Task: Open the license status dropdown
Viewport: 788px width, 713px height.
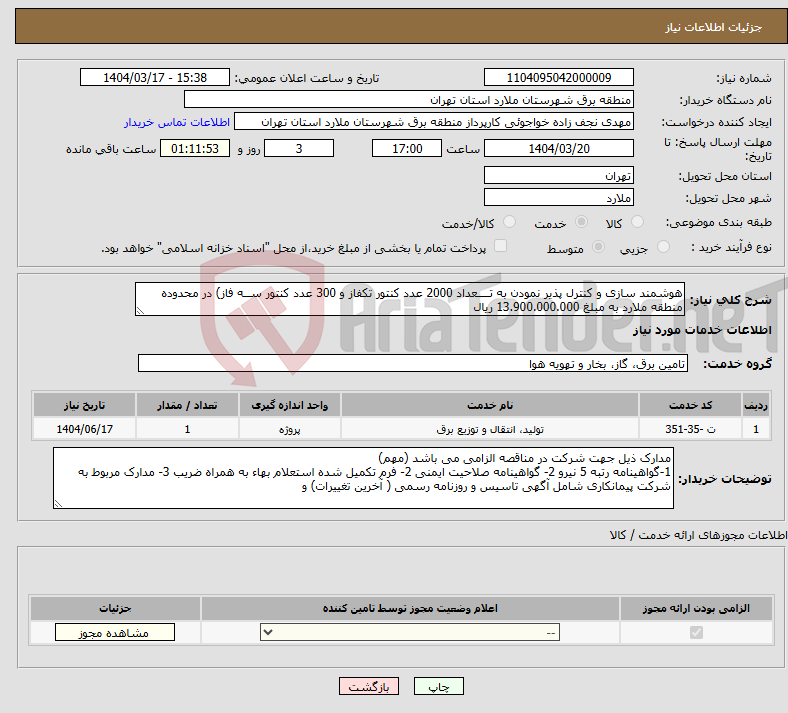Action: (x=410, y=632)
